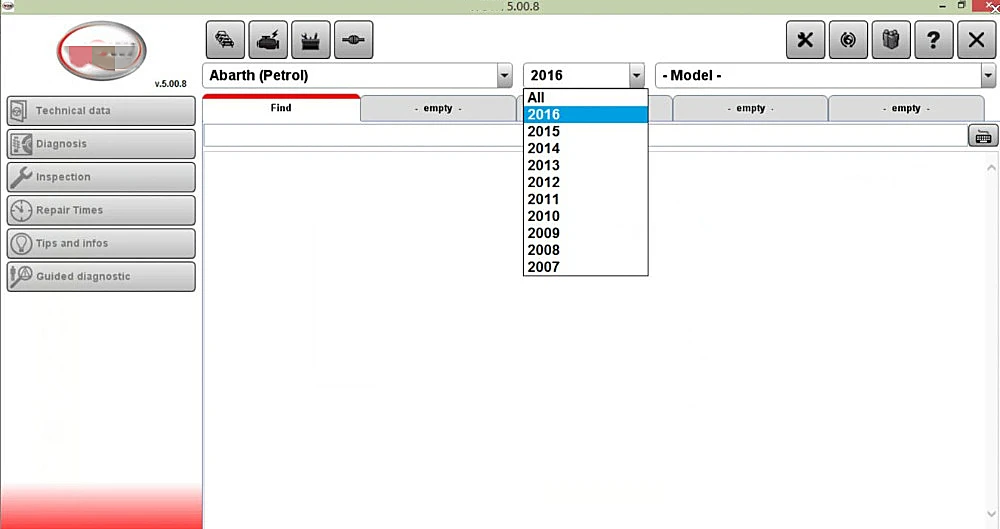Open the vehicle selection cars icon
This screenshot has width=1000, height=529.
click(225, 40)
